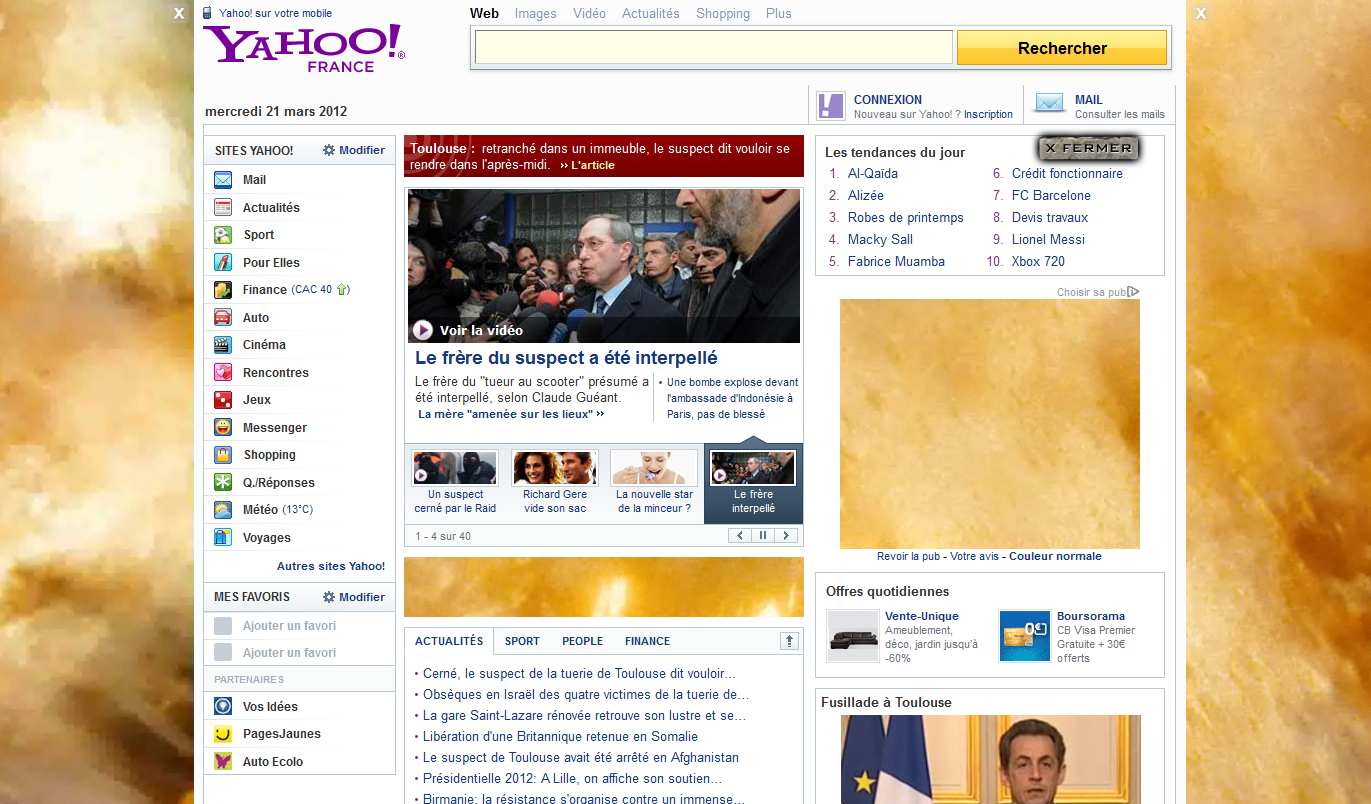Click the Auto car icon
1371x804 pixels.
point(223,318)
